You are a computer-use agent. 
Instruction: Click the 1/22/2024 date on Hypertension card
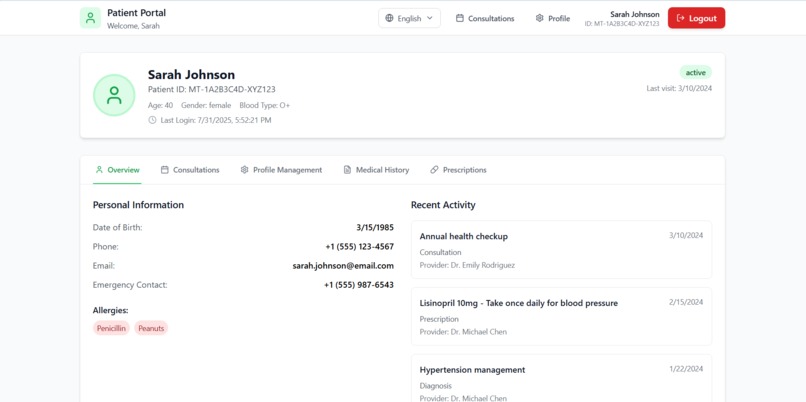point(686,369)
